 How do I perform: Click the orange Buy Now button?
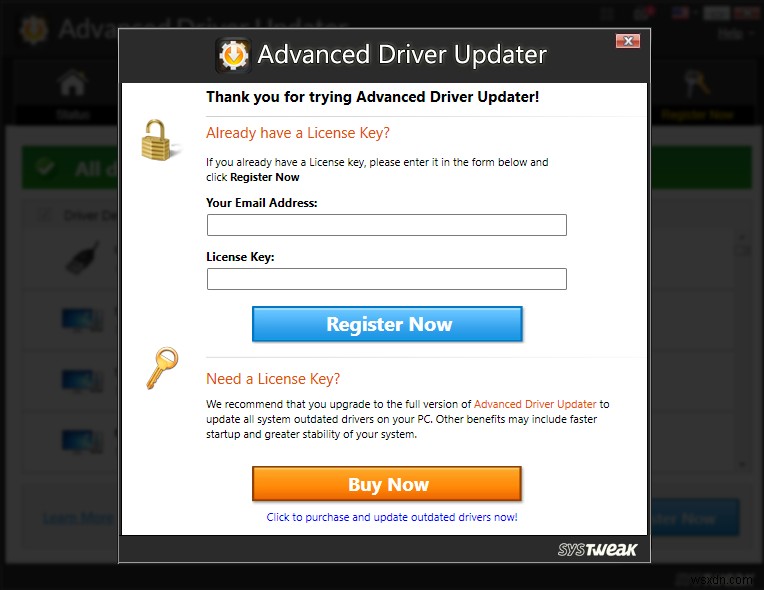pos(387,484)
